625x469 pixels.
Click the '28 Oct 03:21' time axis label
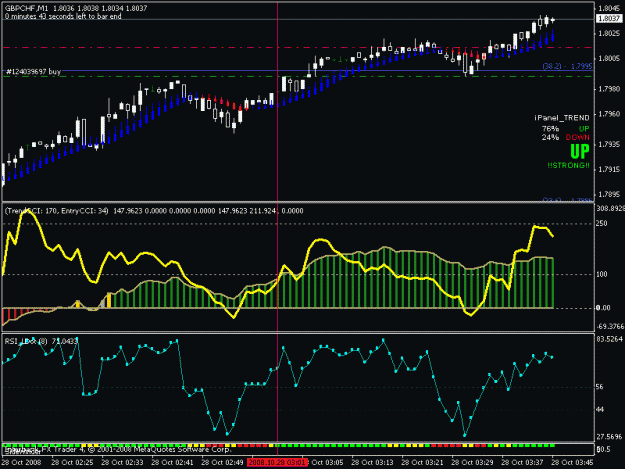click(422, 463)
